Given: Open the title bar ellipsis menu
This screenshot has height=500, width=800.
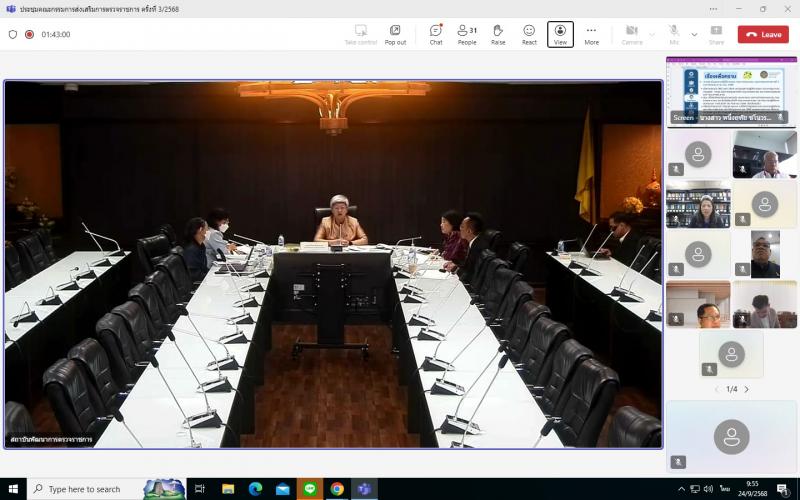Looking at the screenshot, I should [713, 9].
